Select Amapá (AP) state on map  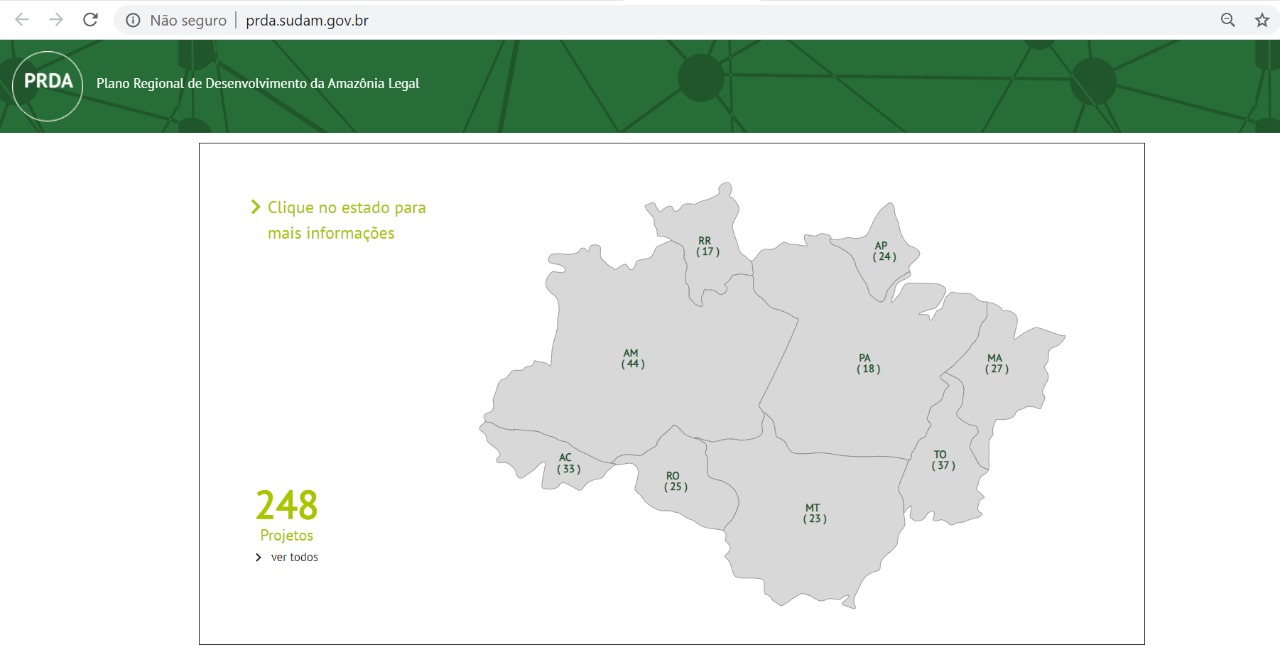[882, 251]
